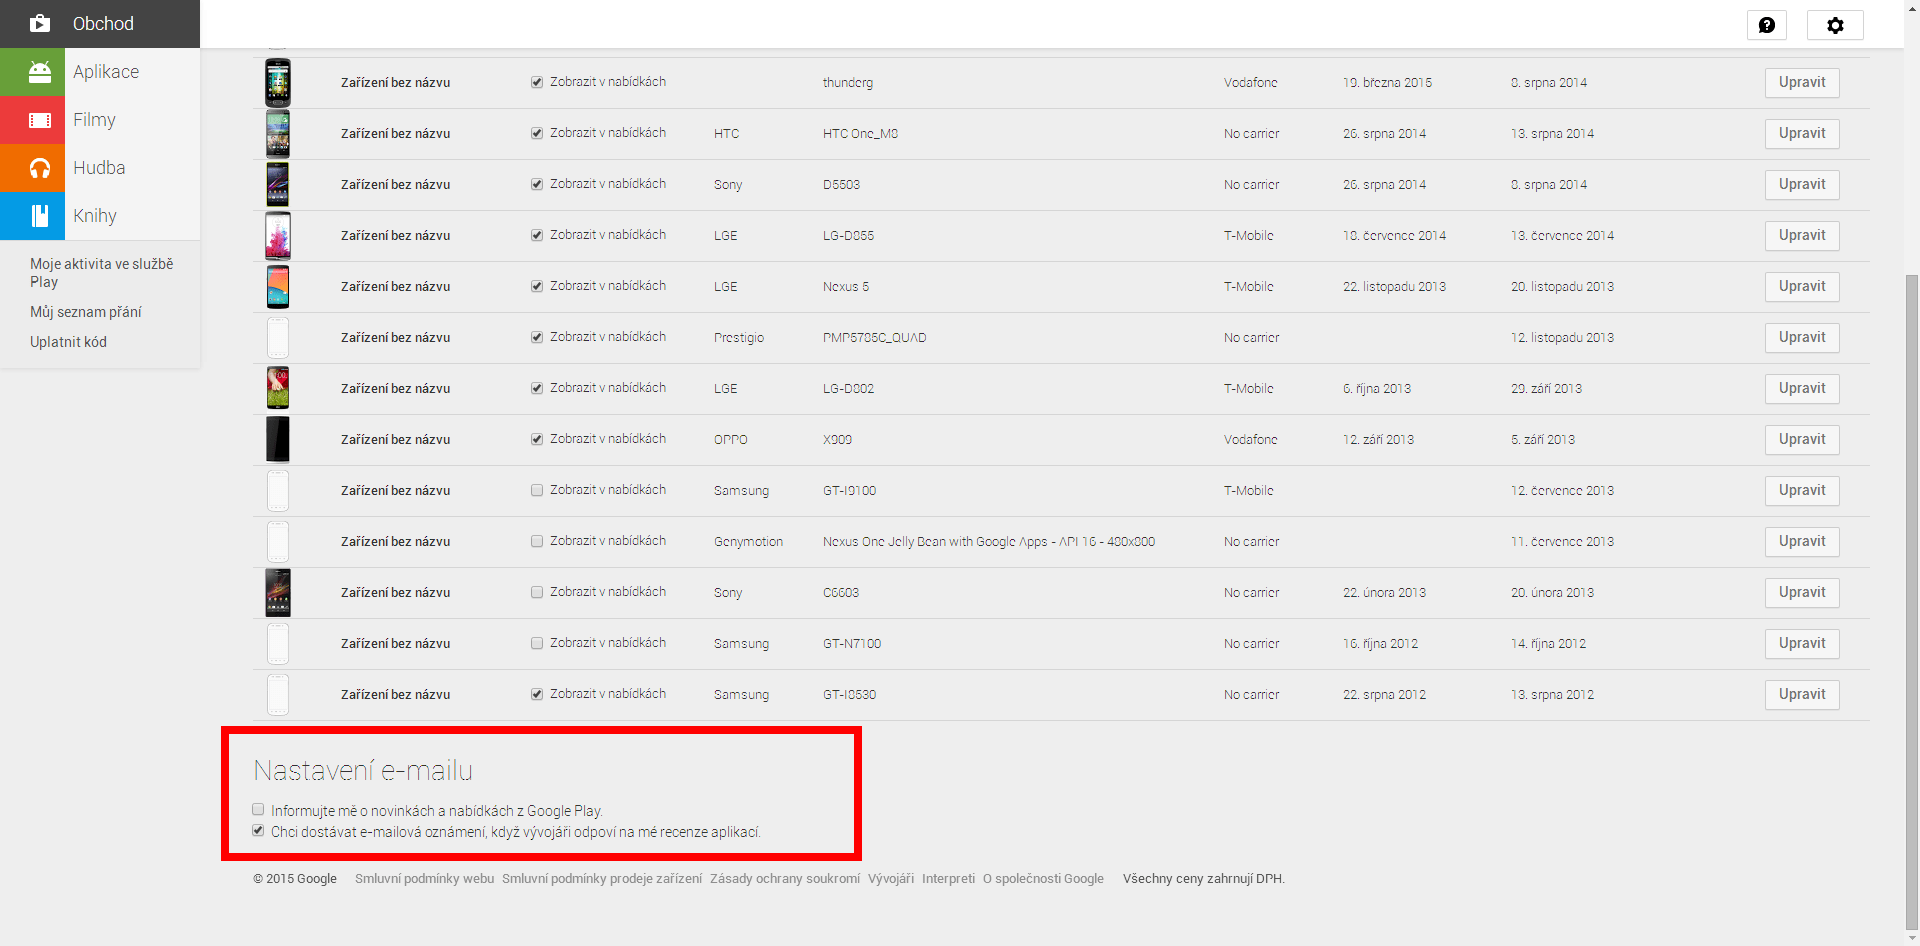Enable show in menus for Samsung GT-I9100

click(x=537, y=490)
